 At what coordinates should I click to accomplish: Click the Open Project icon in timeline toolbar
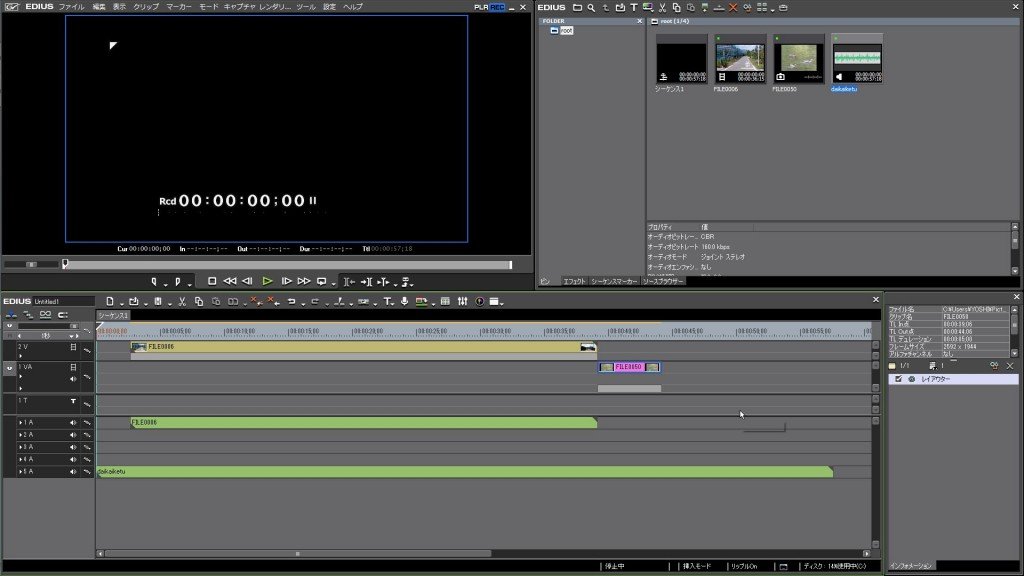134,301
